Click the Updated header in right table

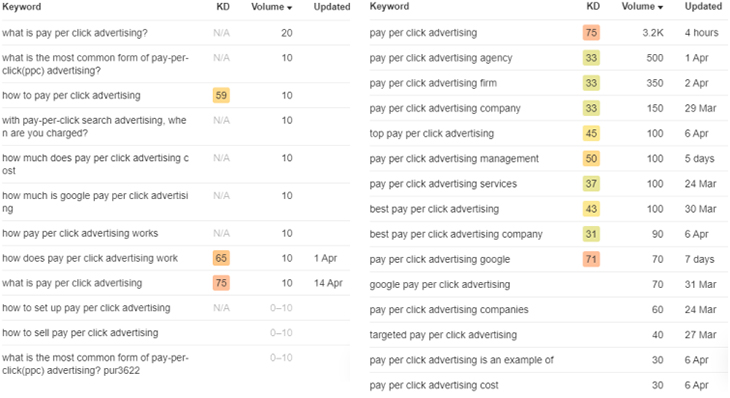[x=703, y=7]
